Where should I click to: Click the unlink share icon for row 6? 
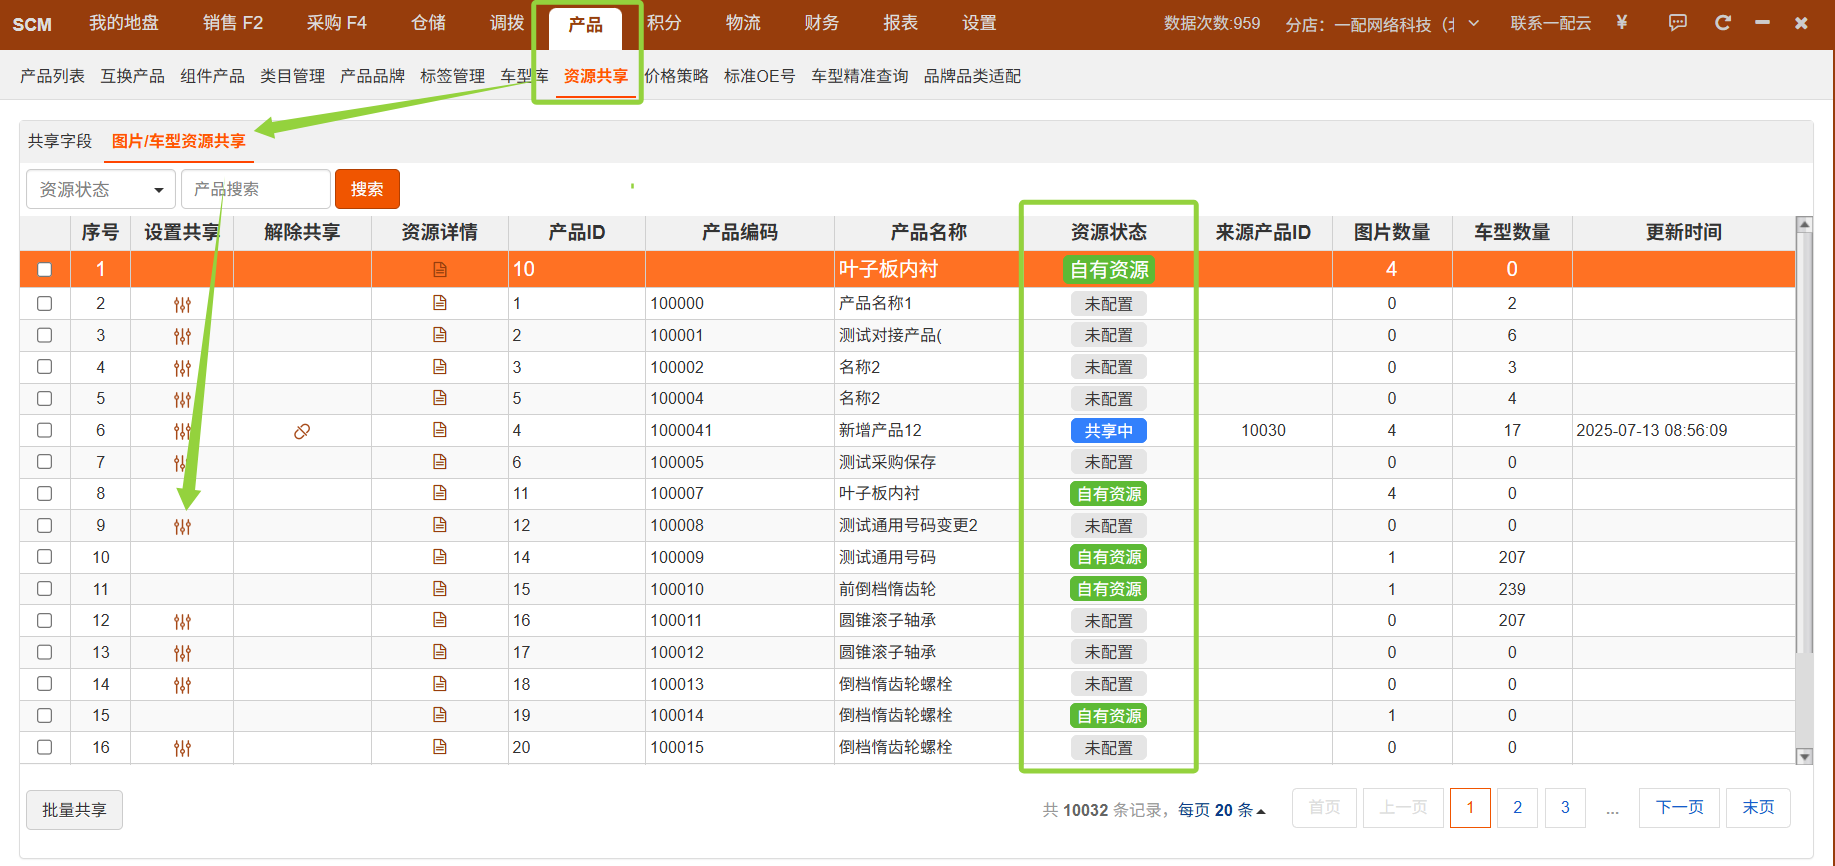point(302,431)
